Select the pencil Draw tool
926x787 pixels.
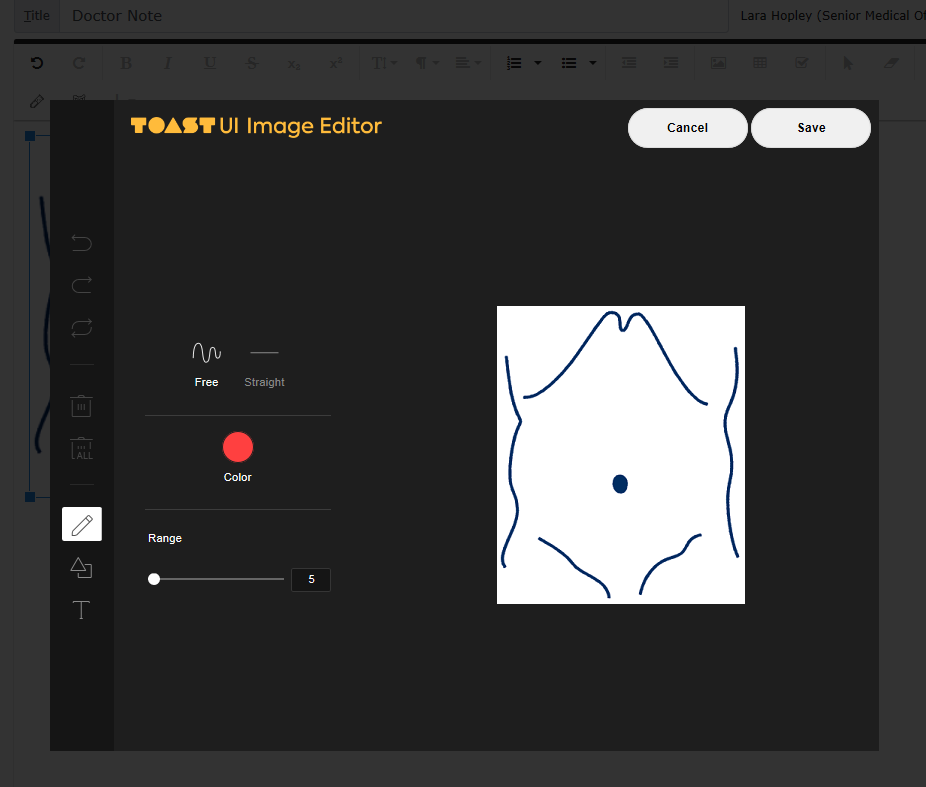(82, 524)
